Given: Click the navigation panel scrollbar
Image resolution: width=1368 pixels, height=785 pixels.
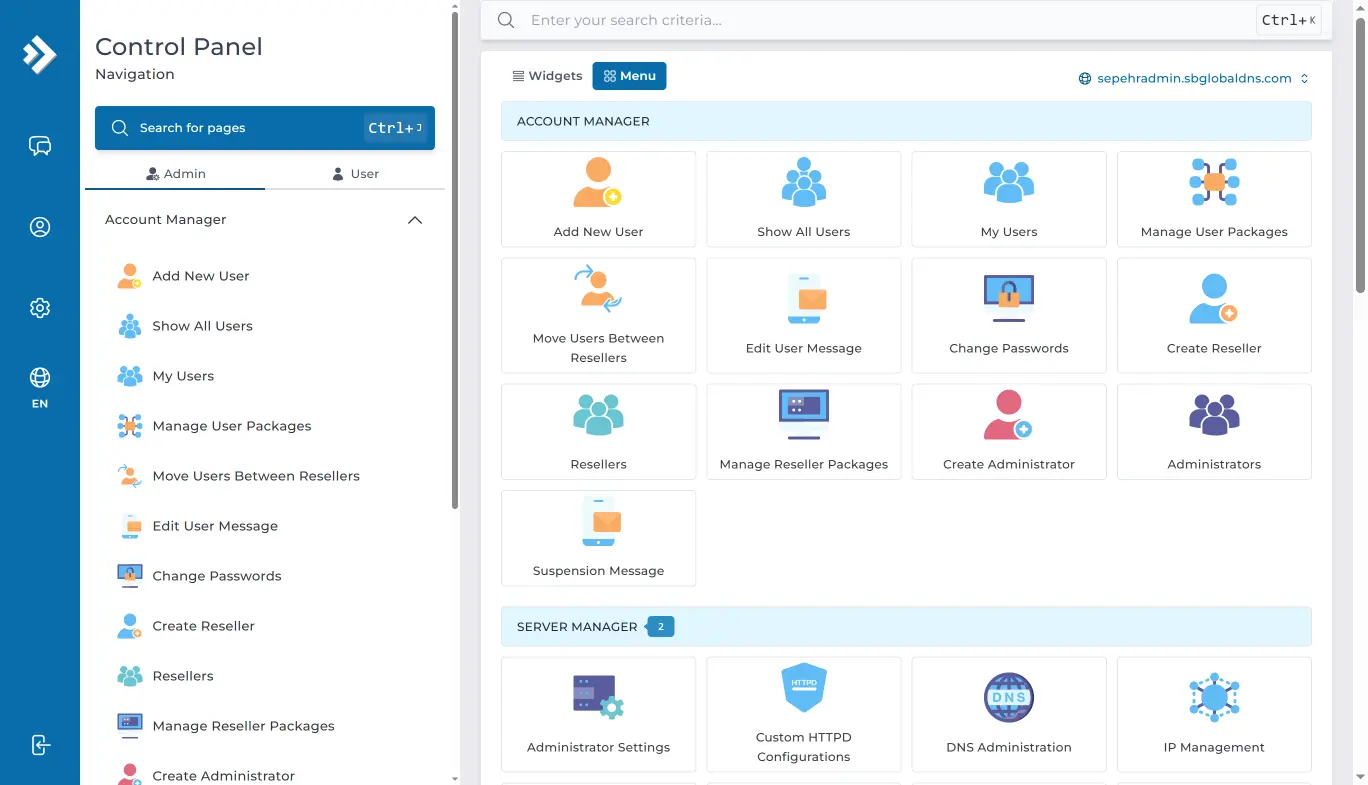Looking at the screenshot, I should [x=455, y=260].
